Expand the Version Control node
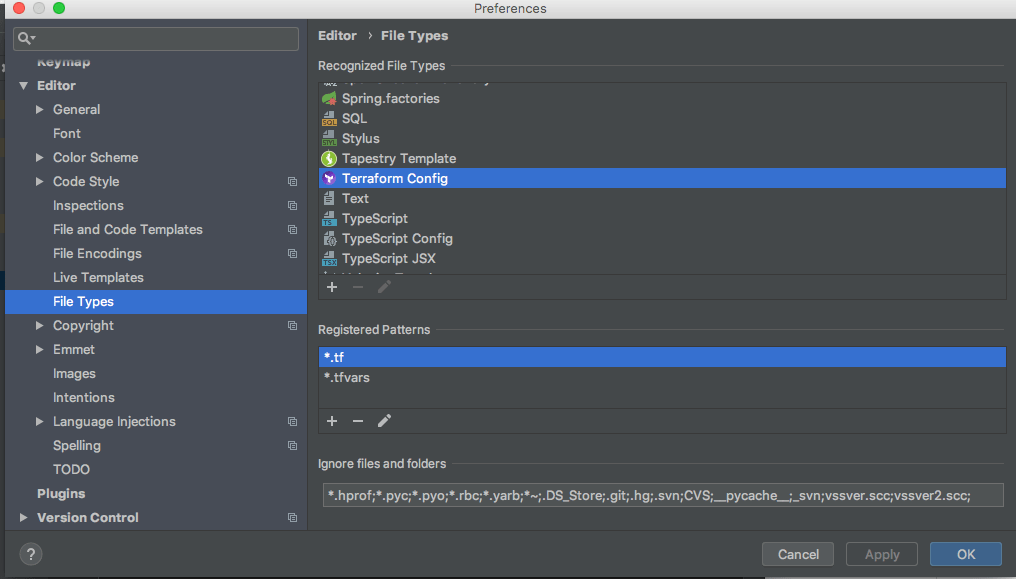This screenshot has height=579, width=1016. (x=22, y=517)
